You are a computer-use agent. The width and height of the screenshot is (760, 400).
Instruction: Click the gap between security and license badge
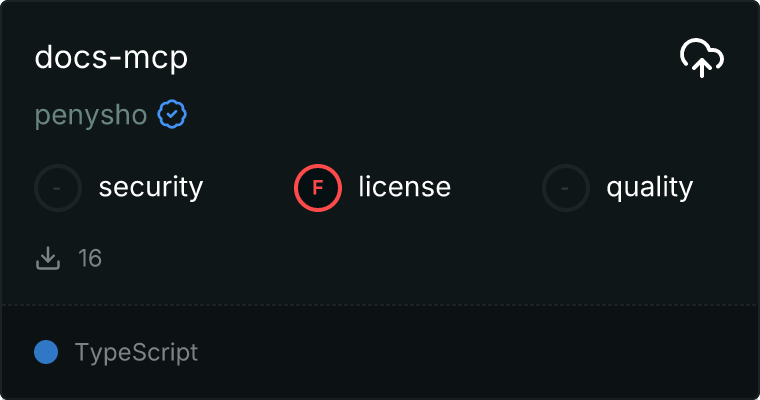click(x=248, y=187)
